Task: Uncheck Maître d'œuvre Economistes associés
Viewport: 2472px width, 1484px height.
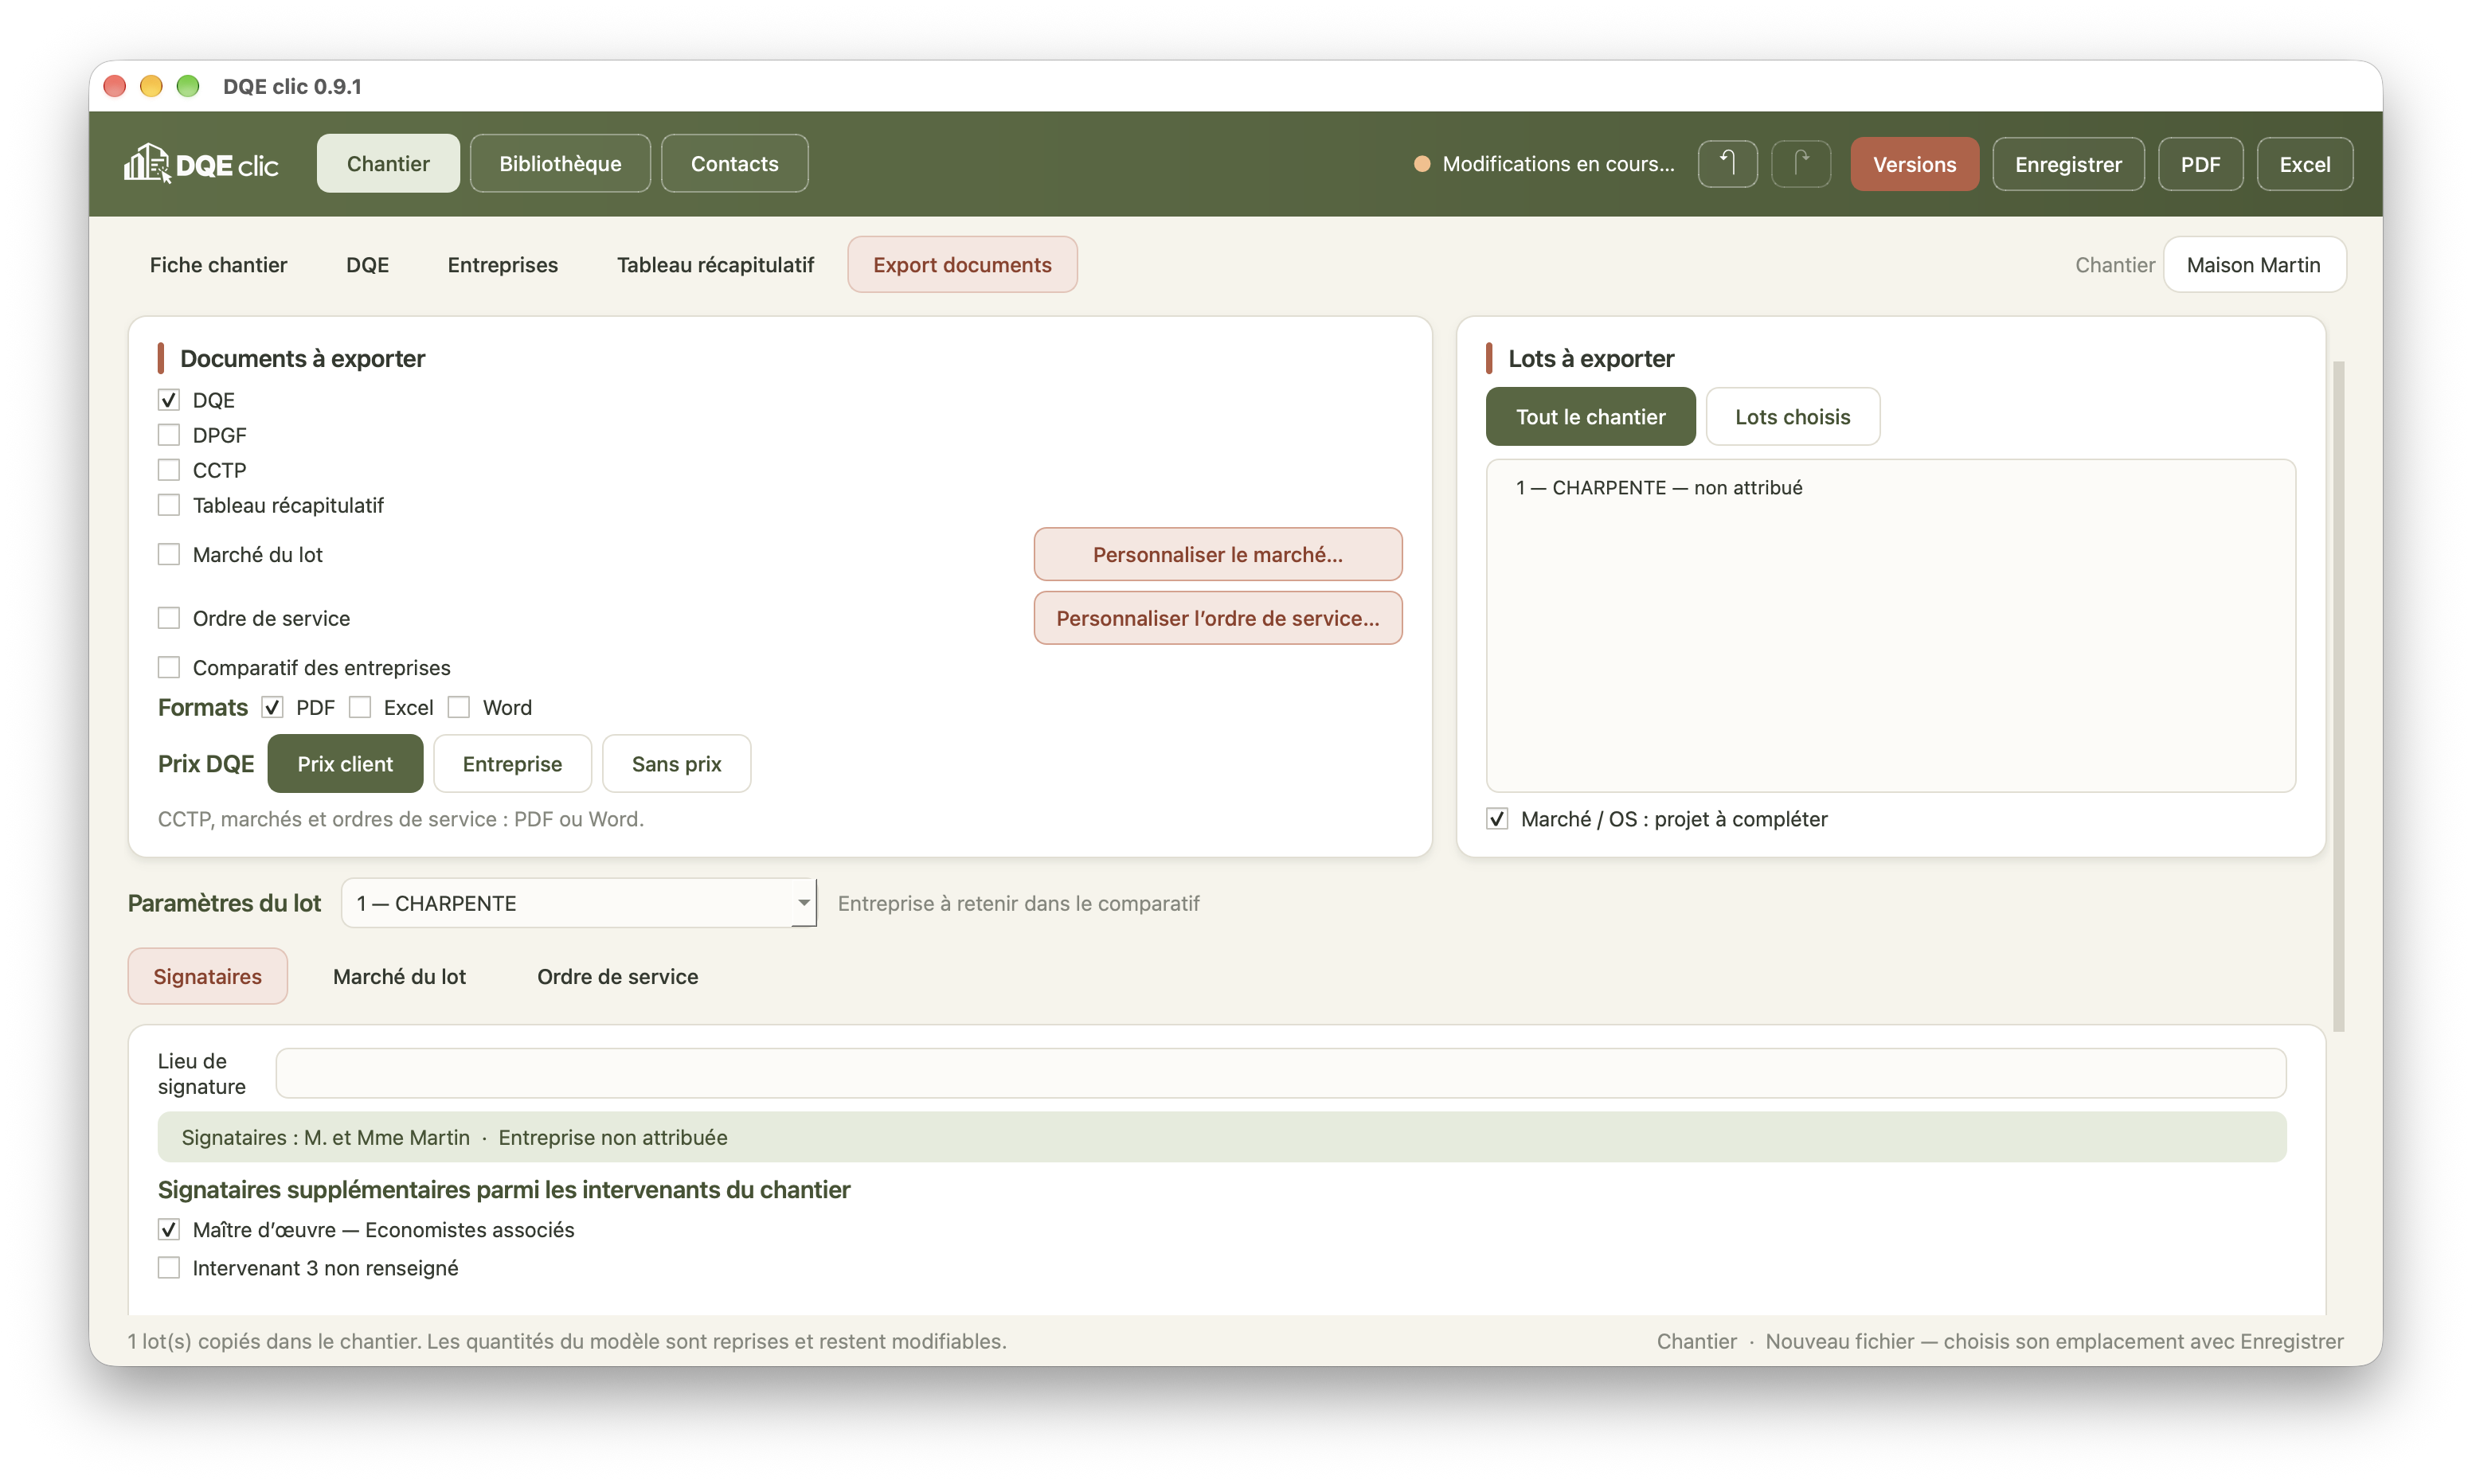Action: [168, 1229]
